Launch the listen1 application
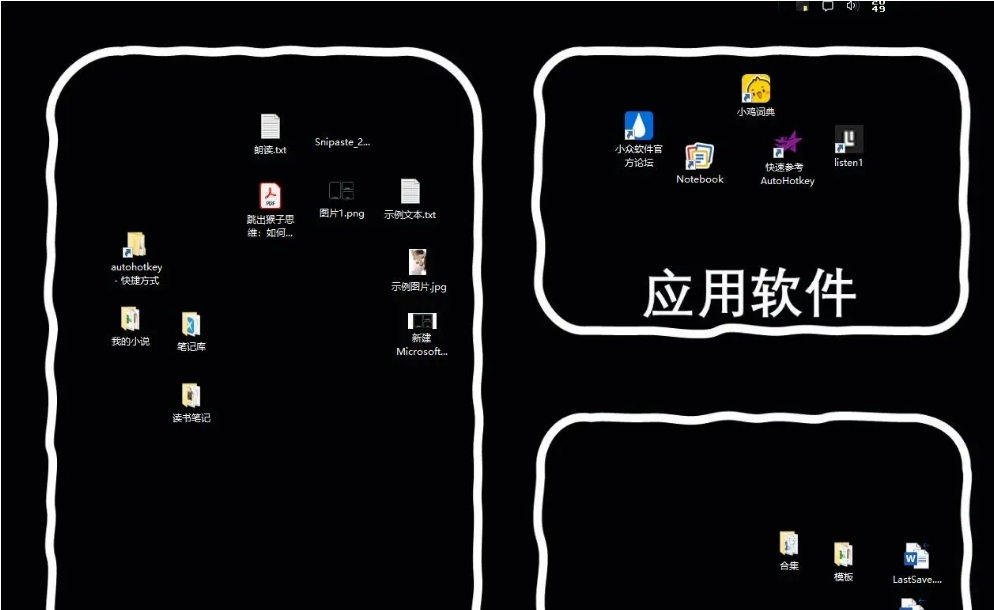Screen dimensions: 994x610 [x=847, y=141]
